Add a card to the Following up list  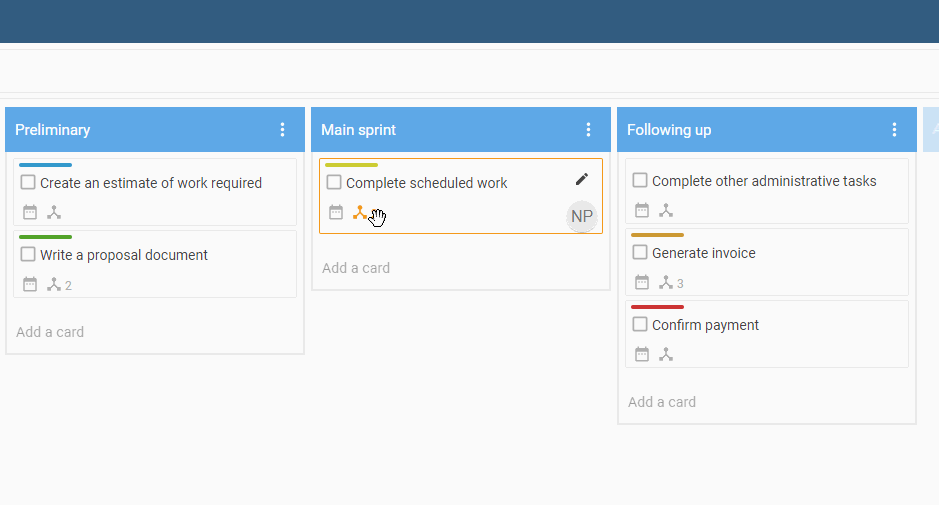tap(662, 402)
